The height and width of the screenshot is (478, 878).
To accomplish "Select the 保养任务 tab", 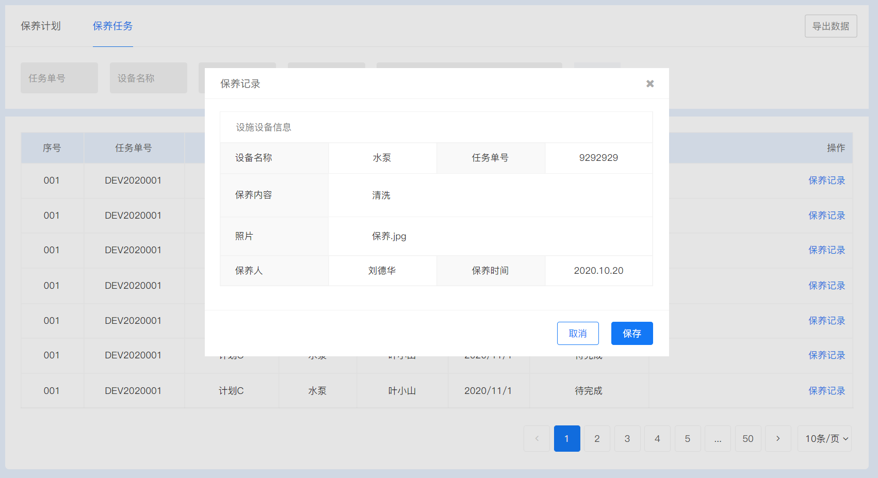I will point(112,26).
